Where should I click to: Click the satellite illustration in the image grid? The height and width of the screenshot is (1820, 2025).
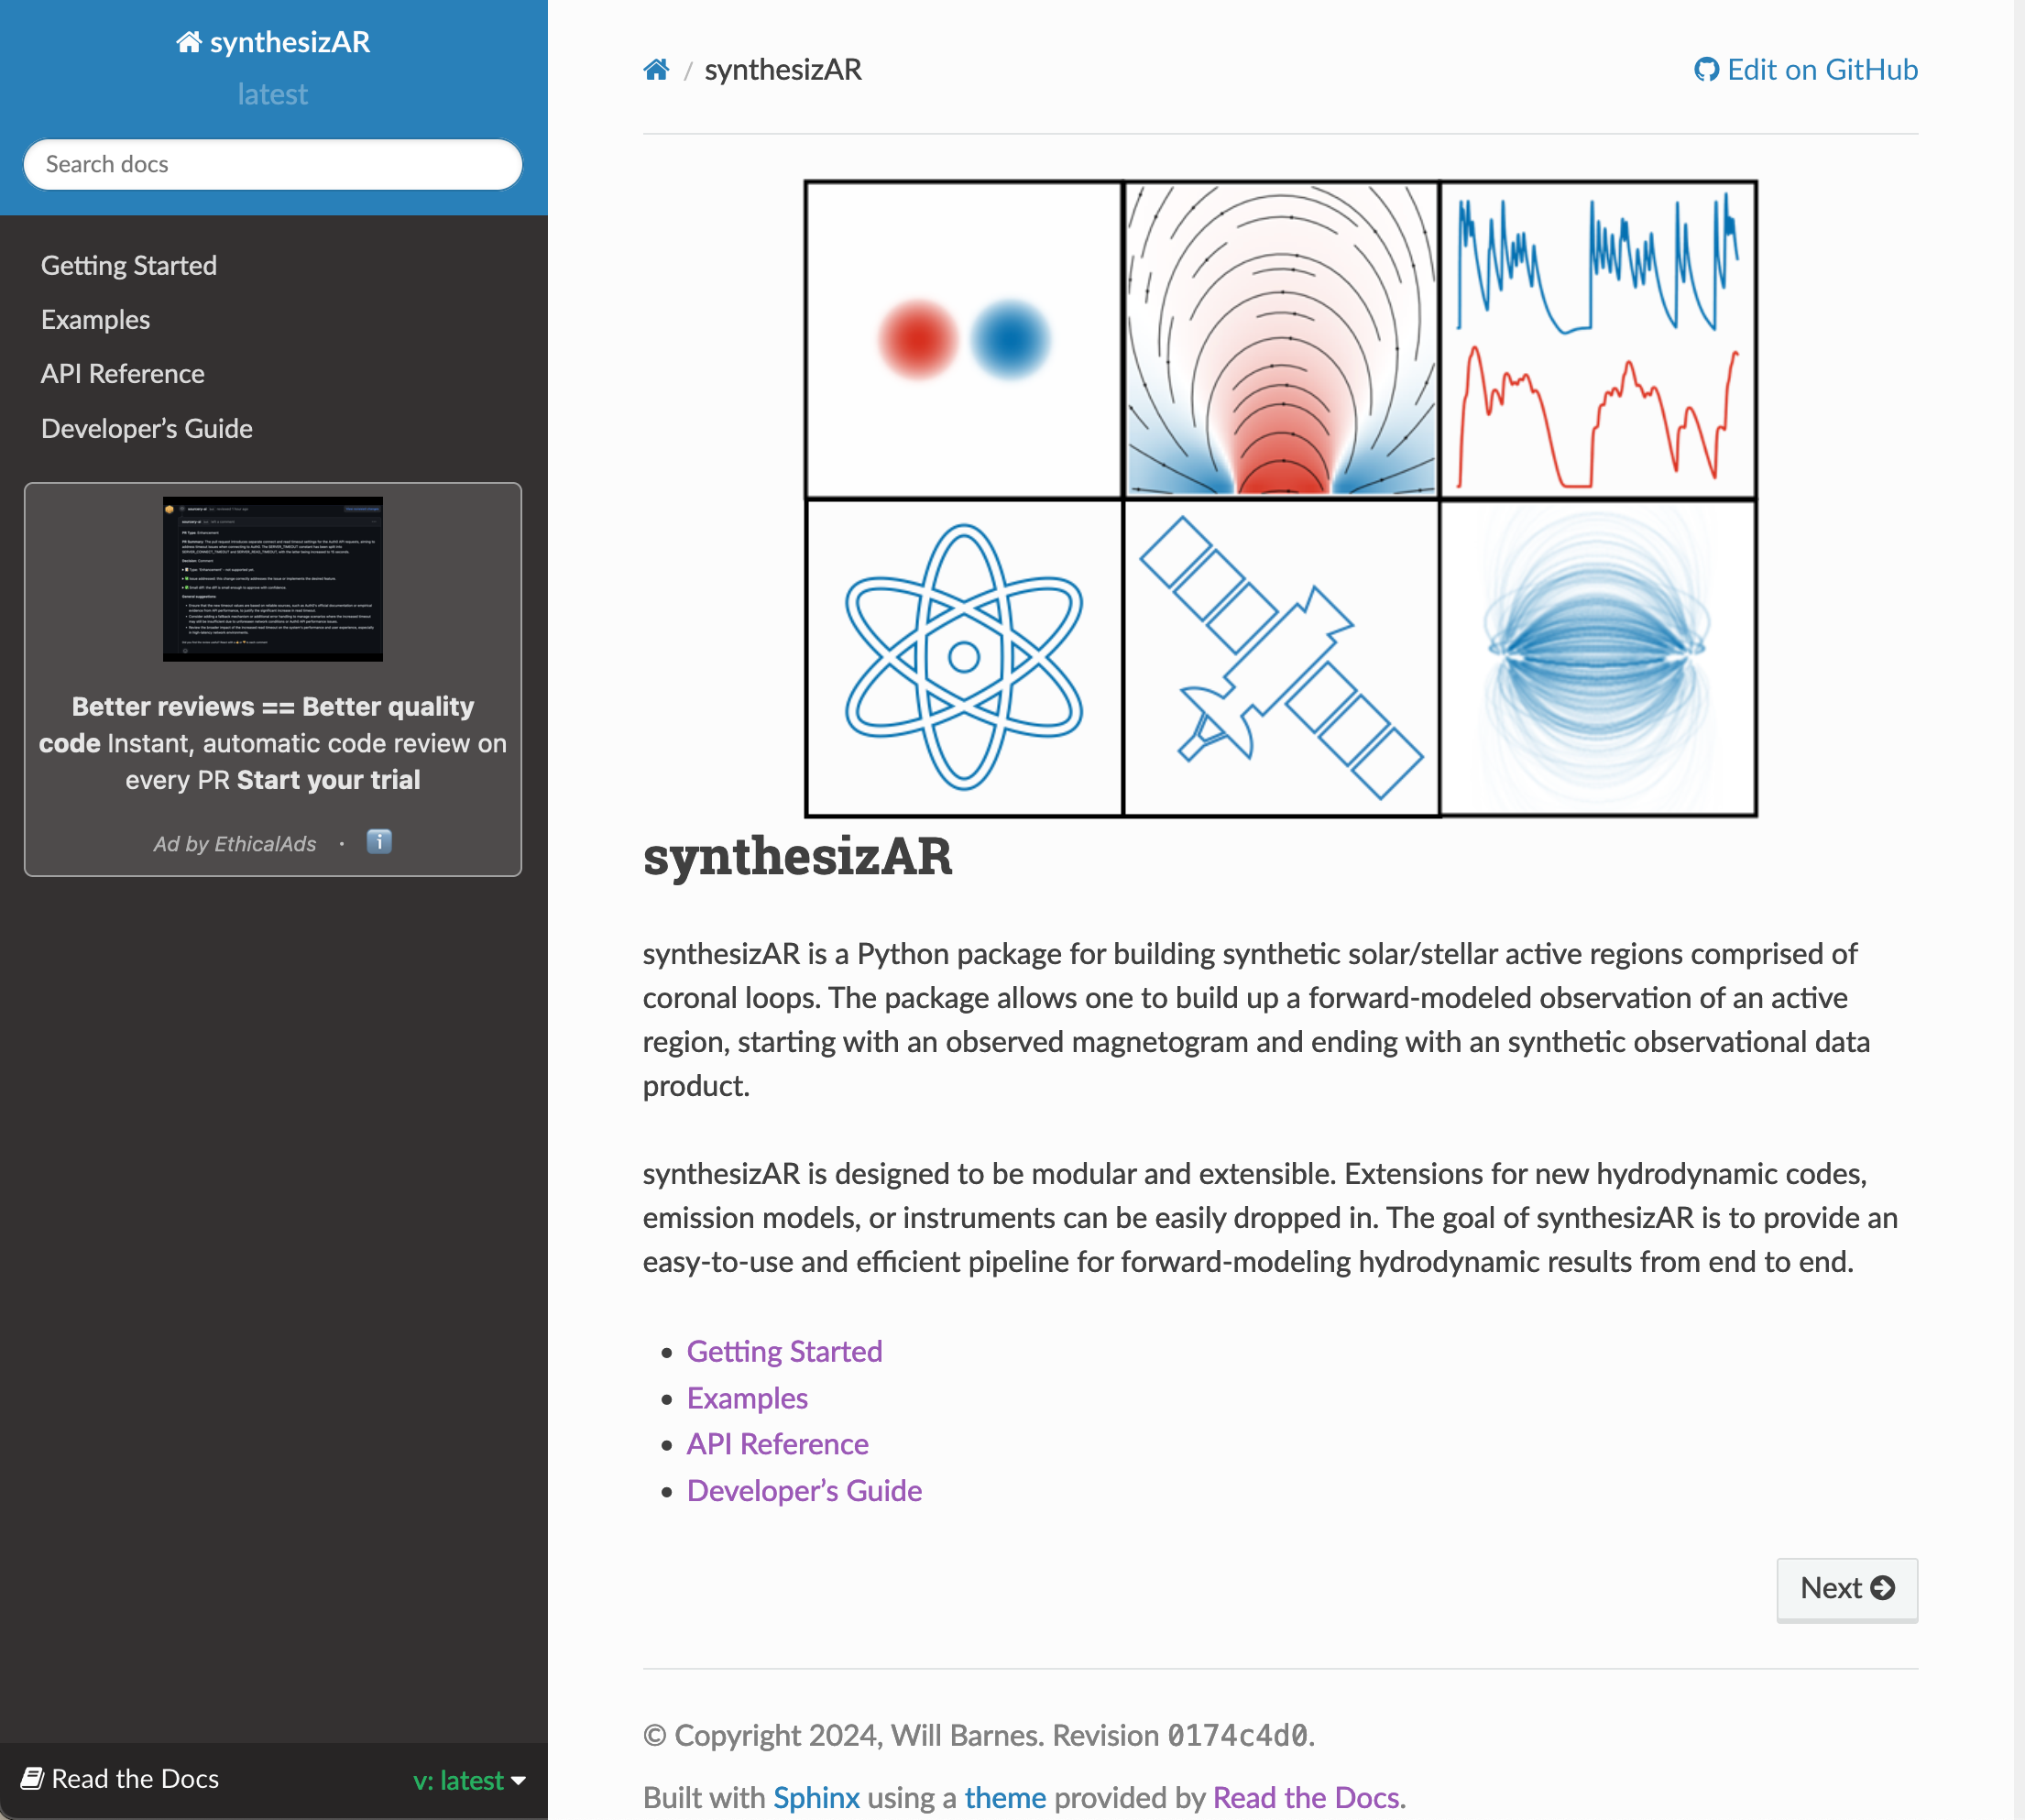pyautogui.click(x=1282, y=657)
